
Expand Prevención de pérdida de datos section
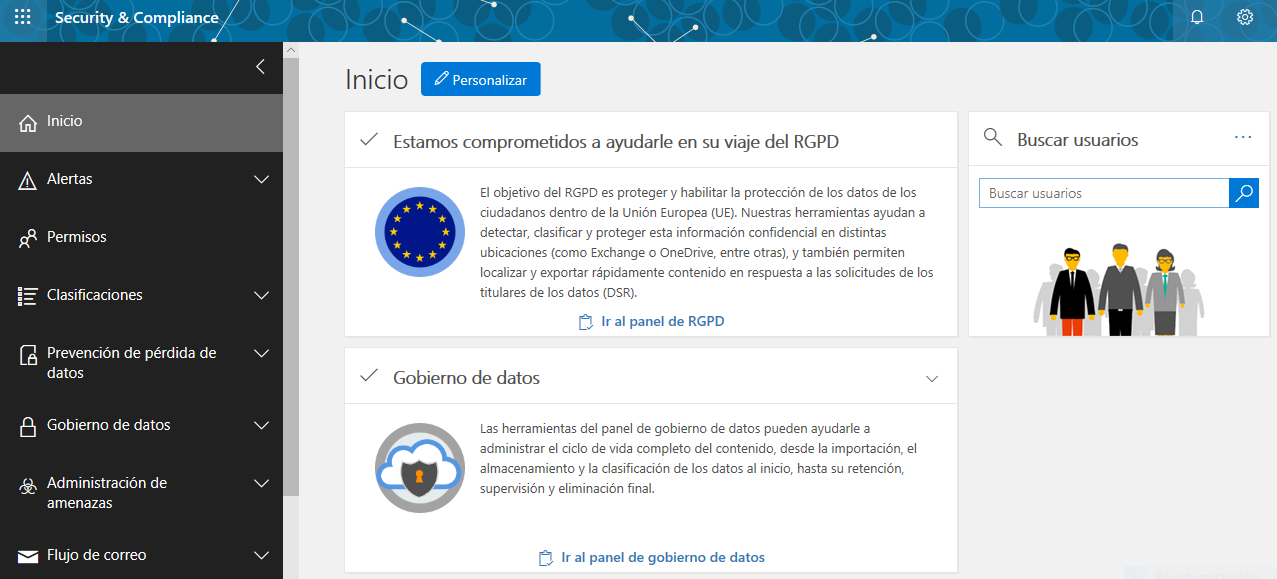click(261, 354)
